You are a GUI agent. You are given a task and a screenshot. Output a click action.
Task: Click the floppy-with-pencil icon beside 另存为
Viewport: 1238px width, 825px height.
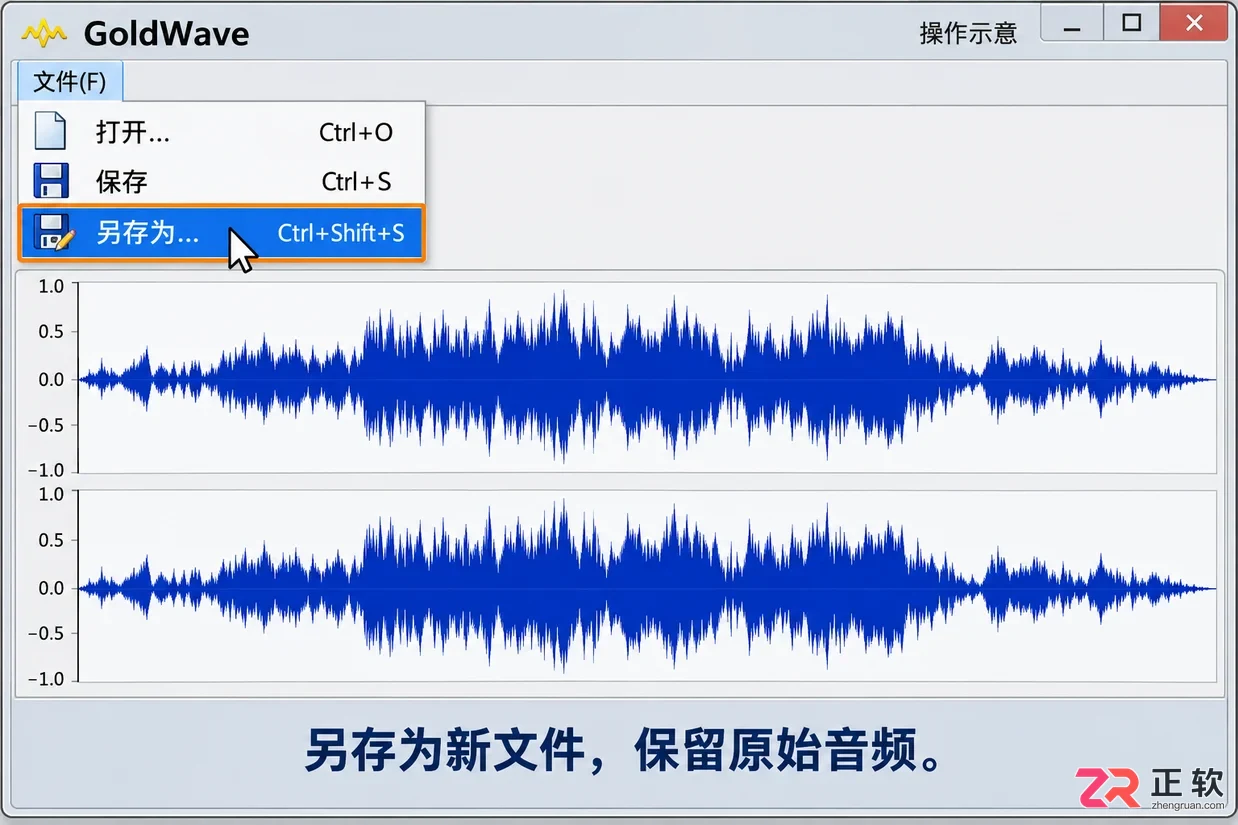coord(53,232)
